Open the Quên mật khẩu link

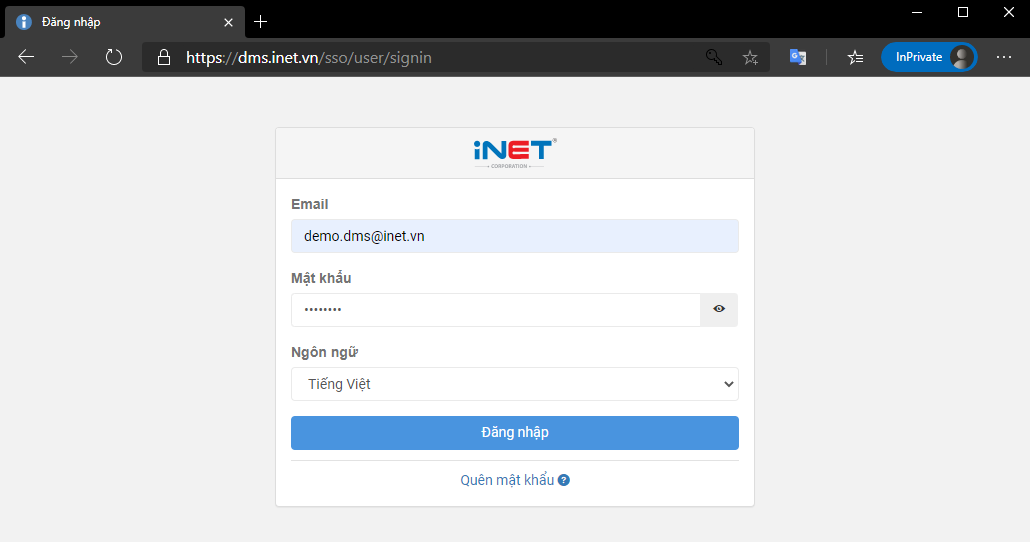click(x=507, y=480)
